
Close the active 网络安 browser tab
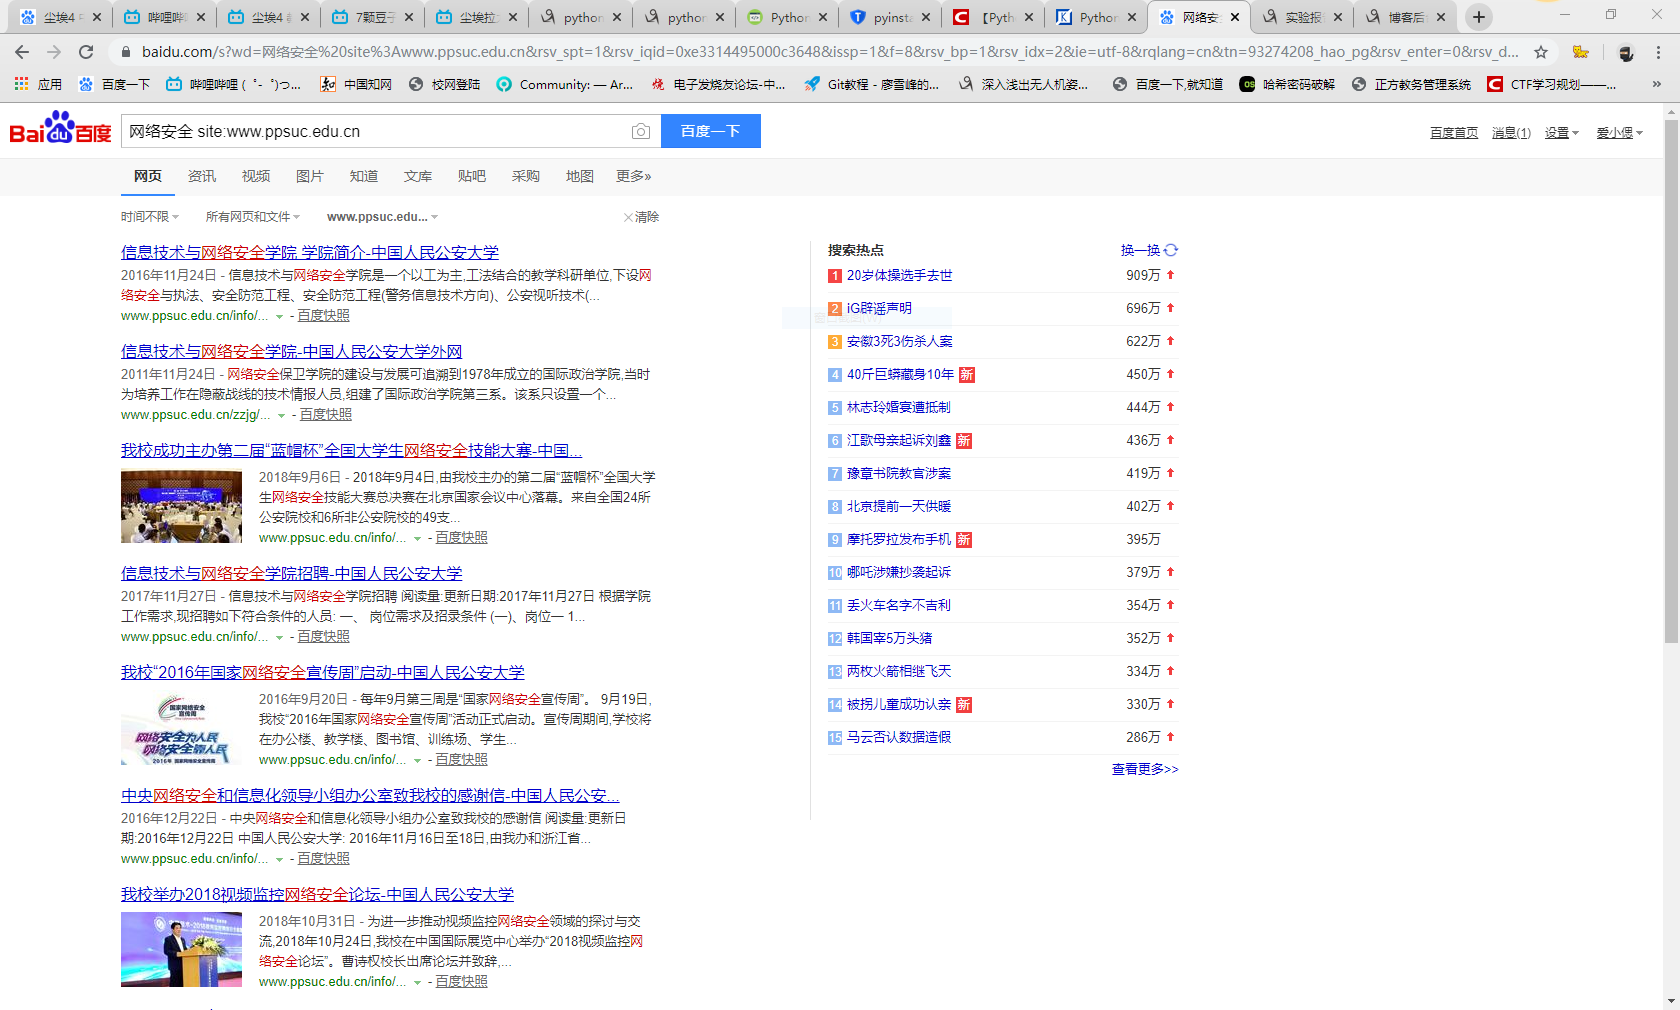tap(1235, 17)
